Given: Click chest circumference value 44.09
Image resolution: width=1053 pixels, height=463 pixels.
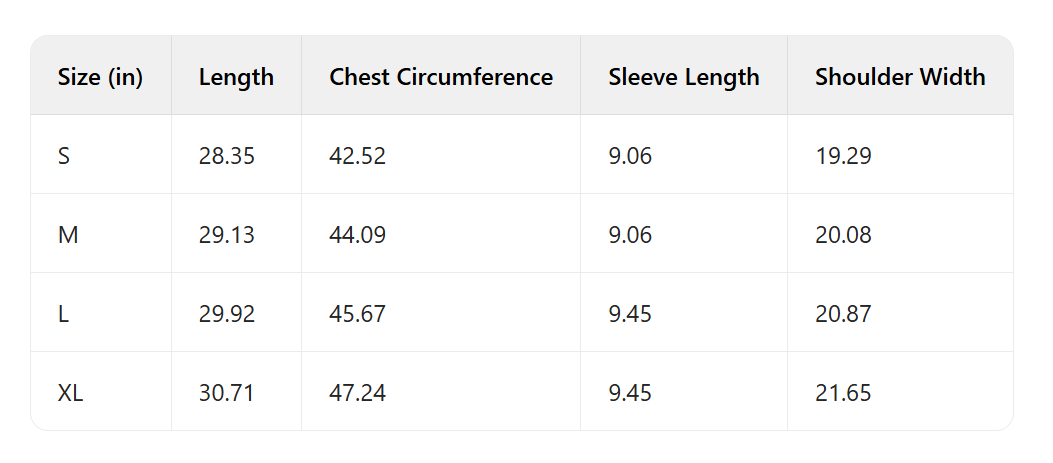Looking at the screenshot, I should click(357, 235).
